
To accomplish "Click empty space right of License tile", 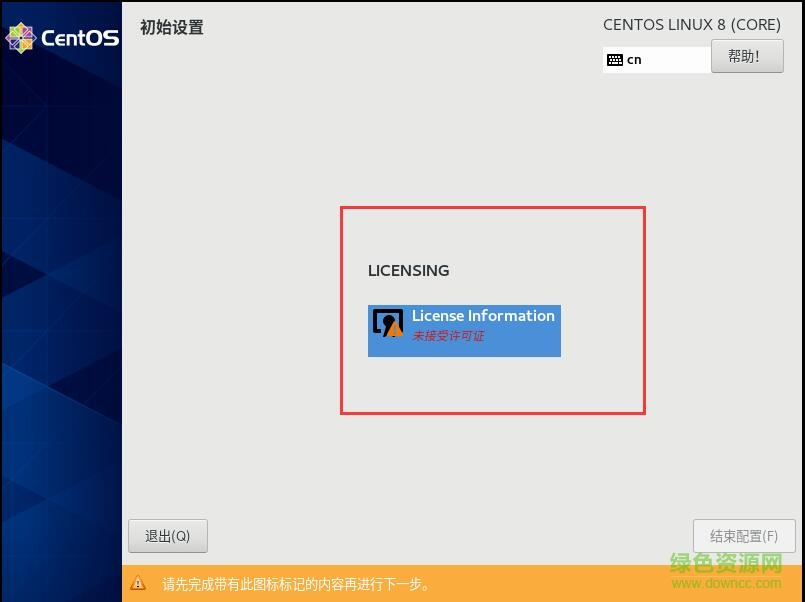I will pyautogui.click(x=600, y=330).
